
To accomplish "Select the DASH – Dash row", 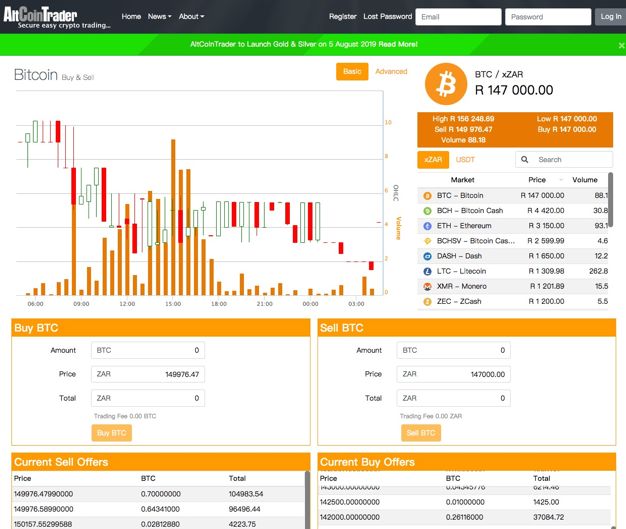I will coord(513,256).
